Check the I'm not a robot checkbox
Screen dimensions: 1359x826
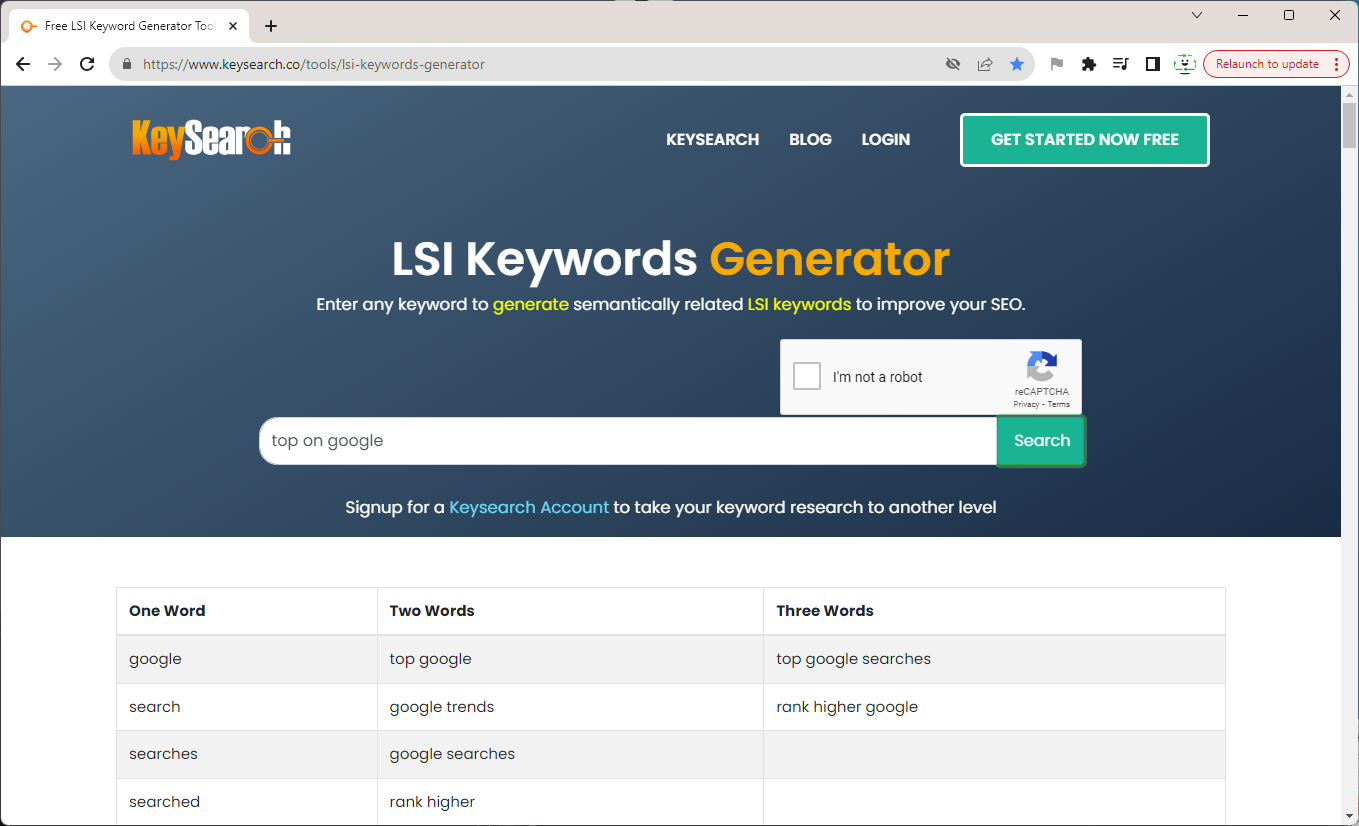coord(807,376)
